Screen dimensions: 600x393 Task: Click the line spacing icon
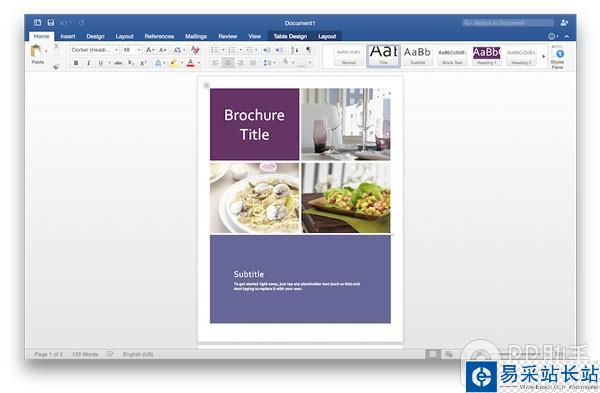click(267, 63)
